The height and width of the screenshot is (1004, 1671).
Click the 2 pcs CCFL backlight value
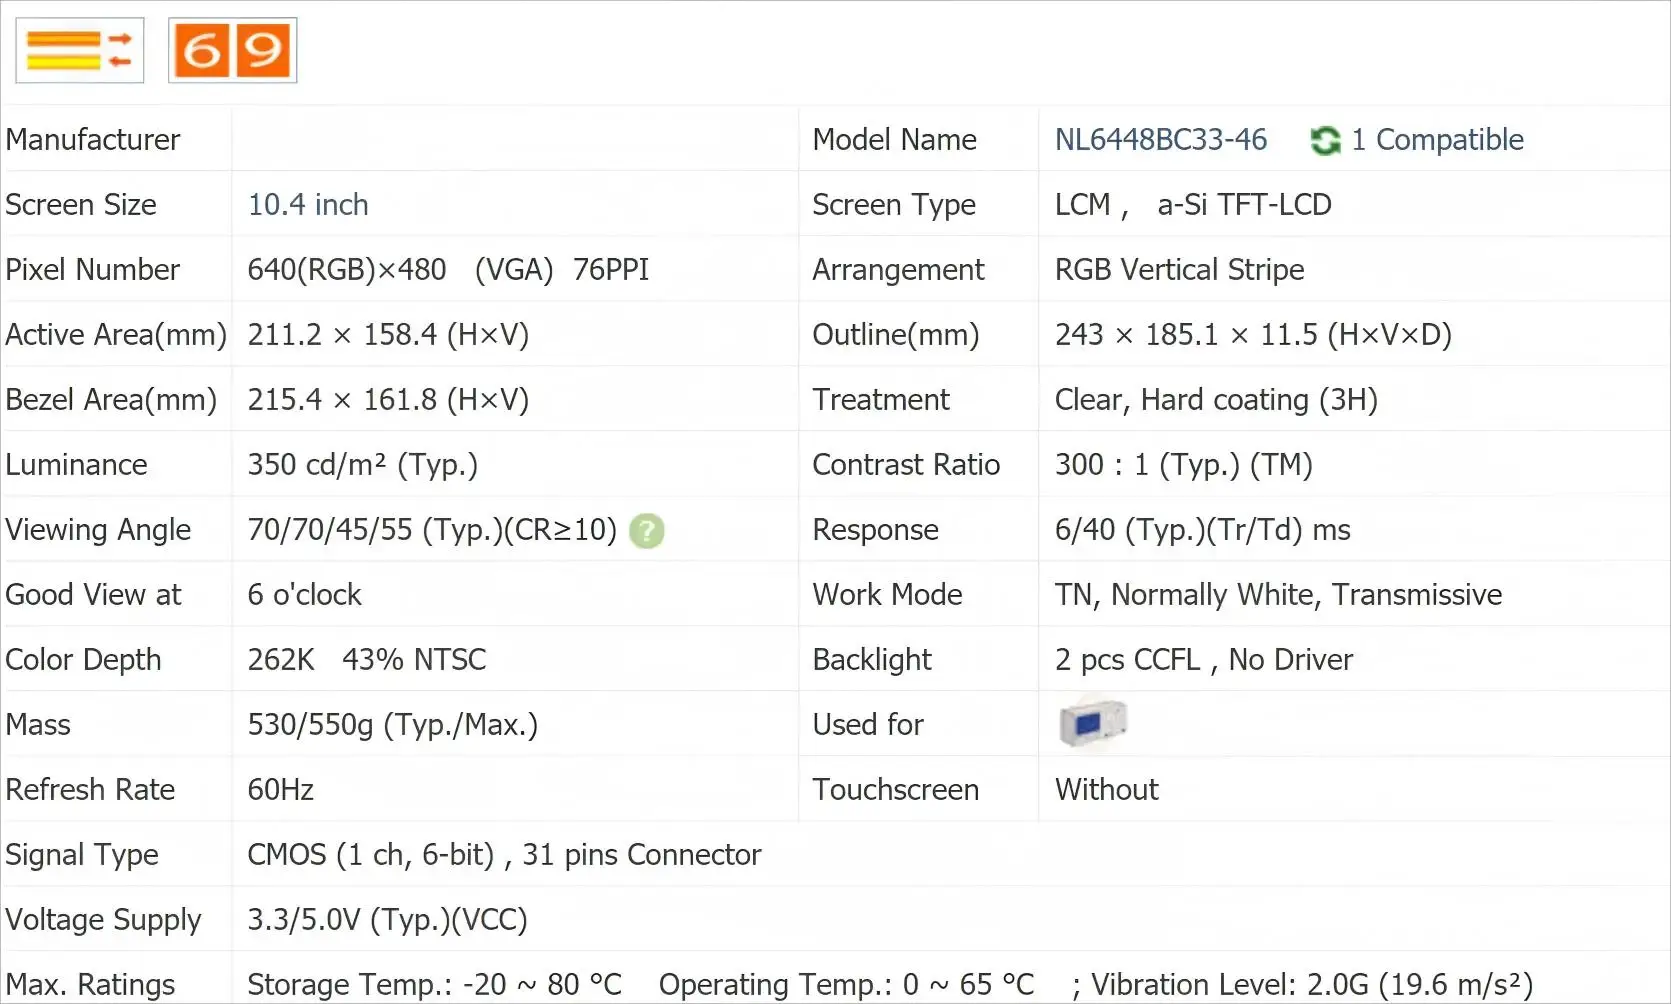click(x=1203, y=660)
